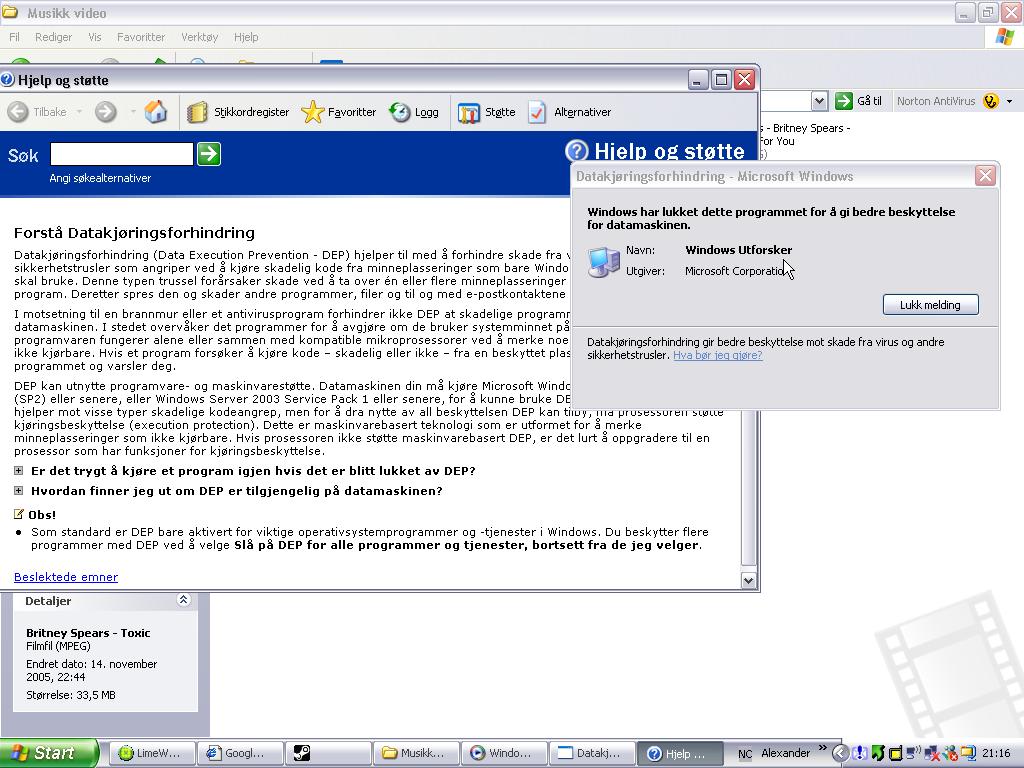Open the Logg history icon
The width and height of the screenshot is (1024, 768).
pos(414,112)
